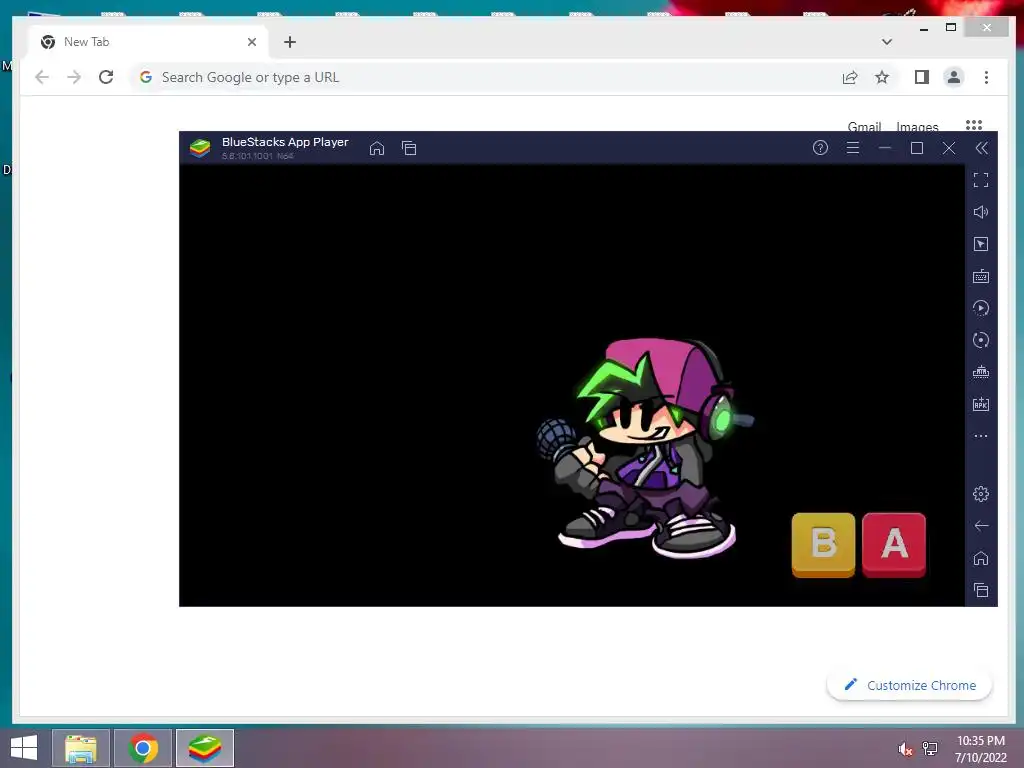
Task: Open BlueStacks hamburger menu
Action: point(852,148)
